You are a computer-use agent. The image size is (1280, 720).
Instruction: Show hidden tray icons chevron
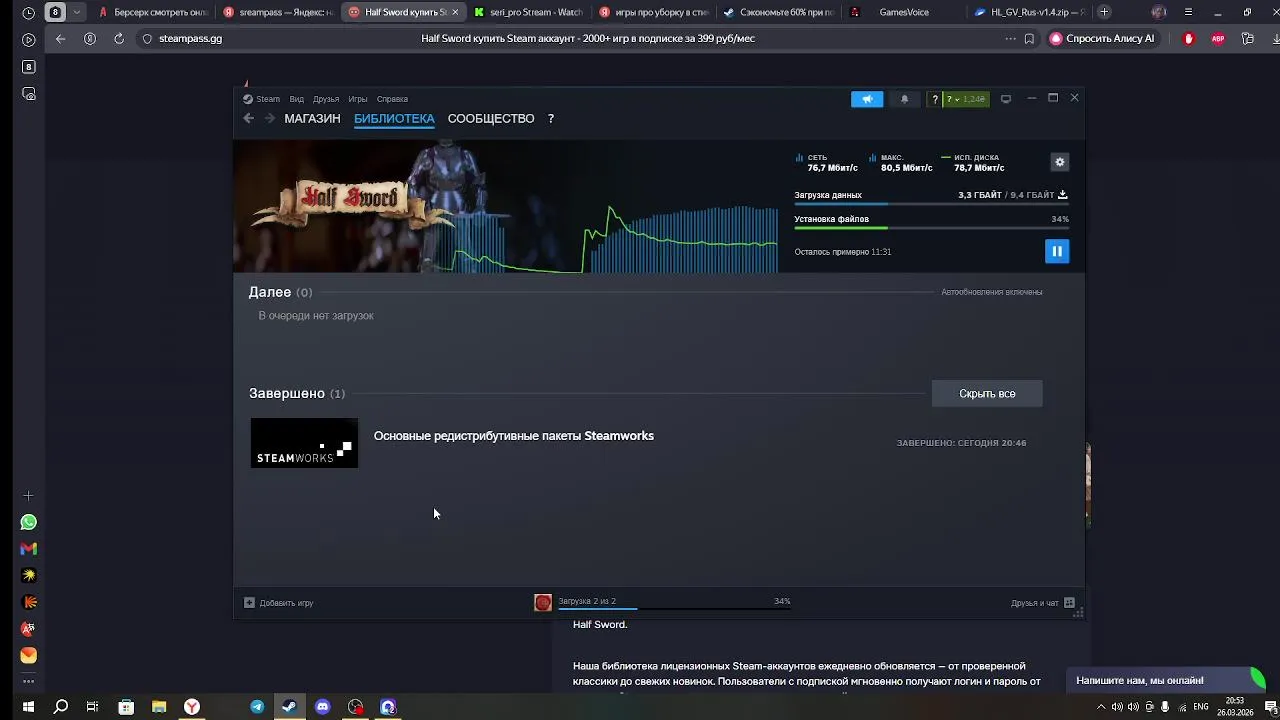click(x=1101, y=707)
